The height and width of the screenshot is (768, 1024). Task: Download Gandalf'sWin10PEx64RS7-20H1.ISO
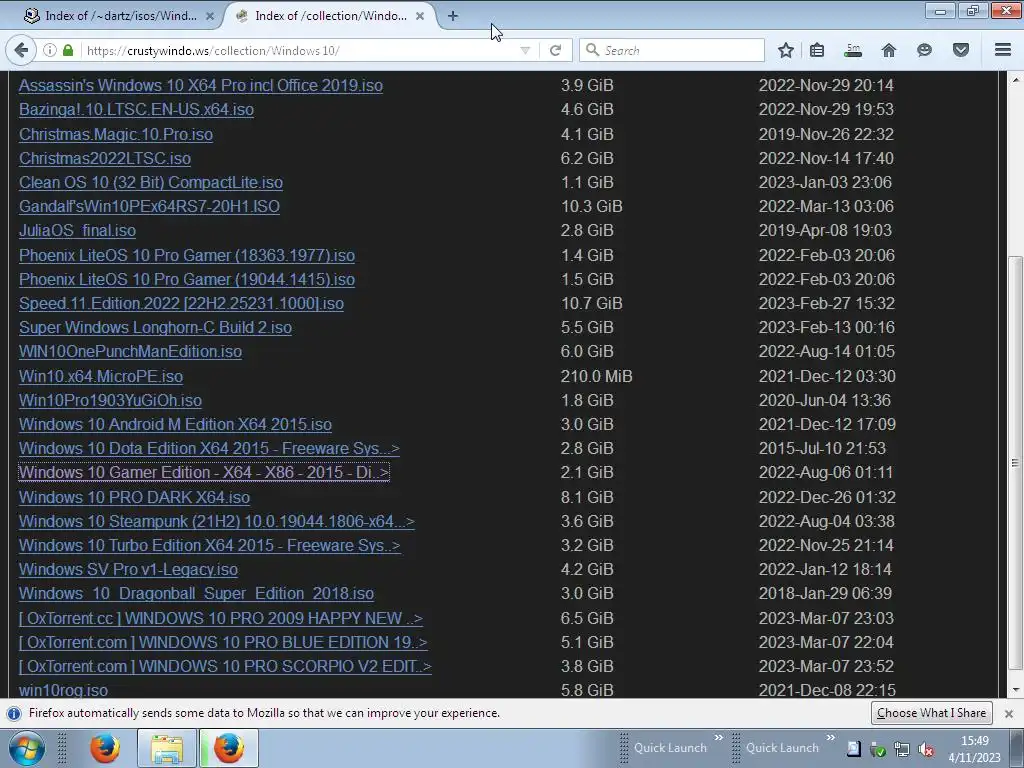[x=149, y=207]
